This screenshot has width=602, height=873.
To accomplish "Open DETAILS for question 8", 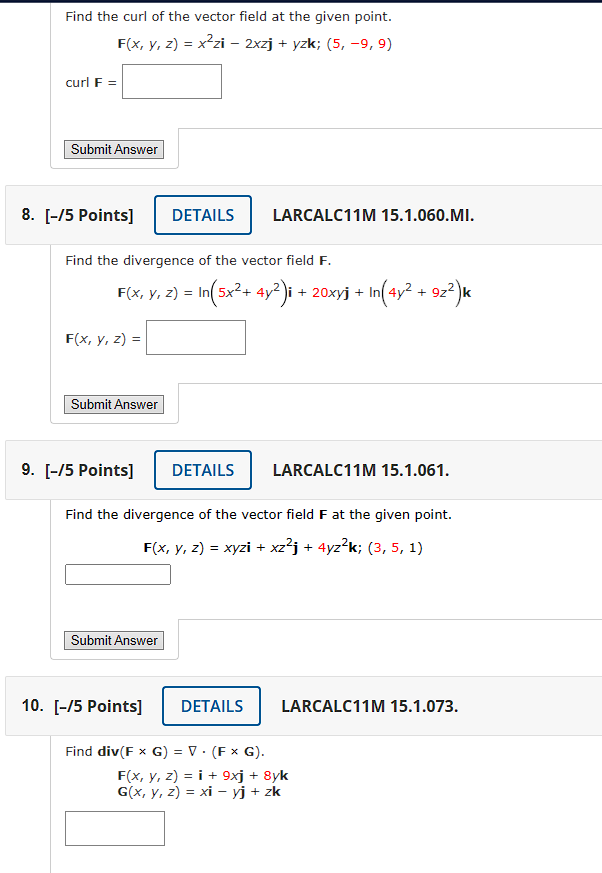I will click(x=202, y=214).
